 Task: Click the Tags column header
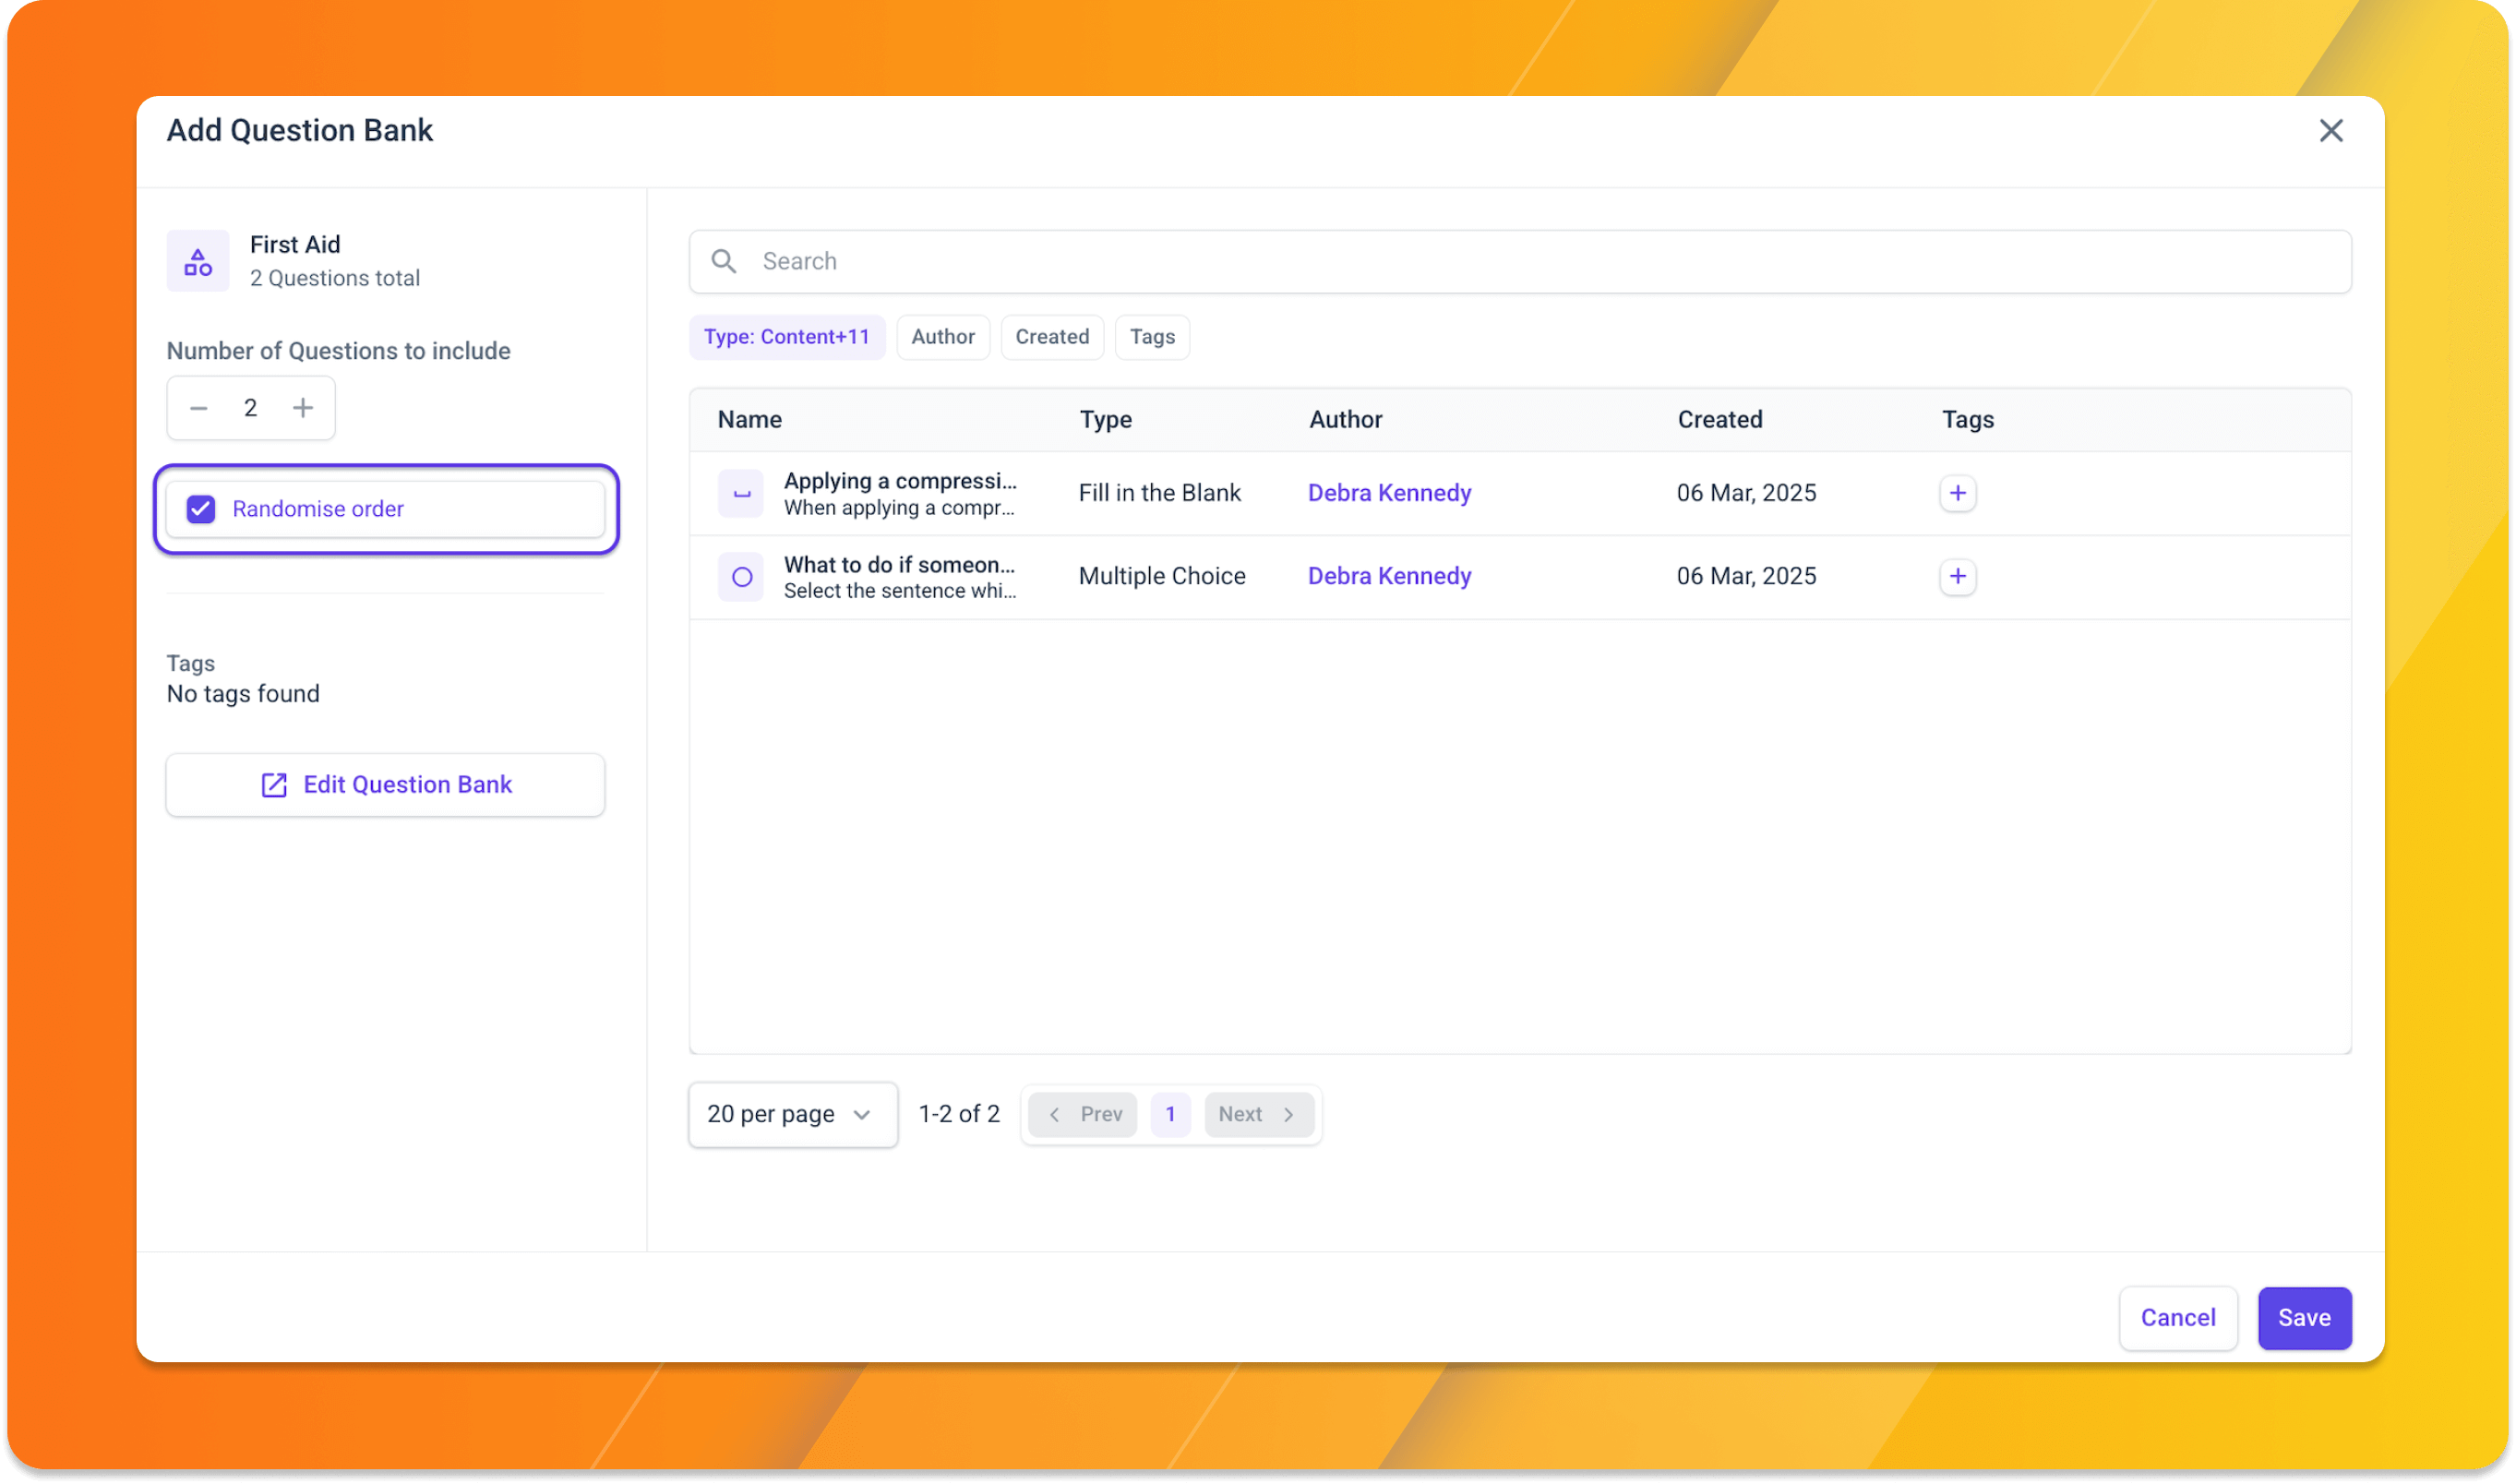pos(1968,420)
